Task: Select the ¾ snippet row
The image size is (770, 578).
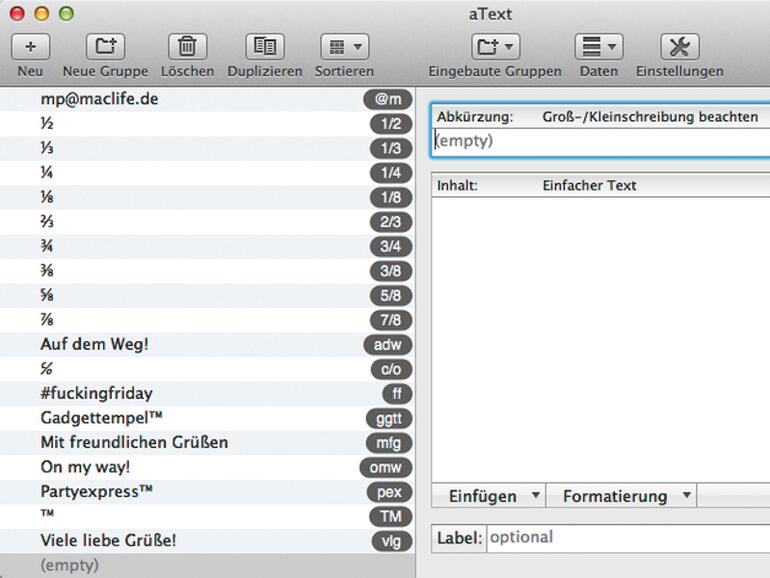Action: 206,247
